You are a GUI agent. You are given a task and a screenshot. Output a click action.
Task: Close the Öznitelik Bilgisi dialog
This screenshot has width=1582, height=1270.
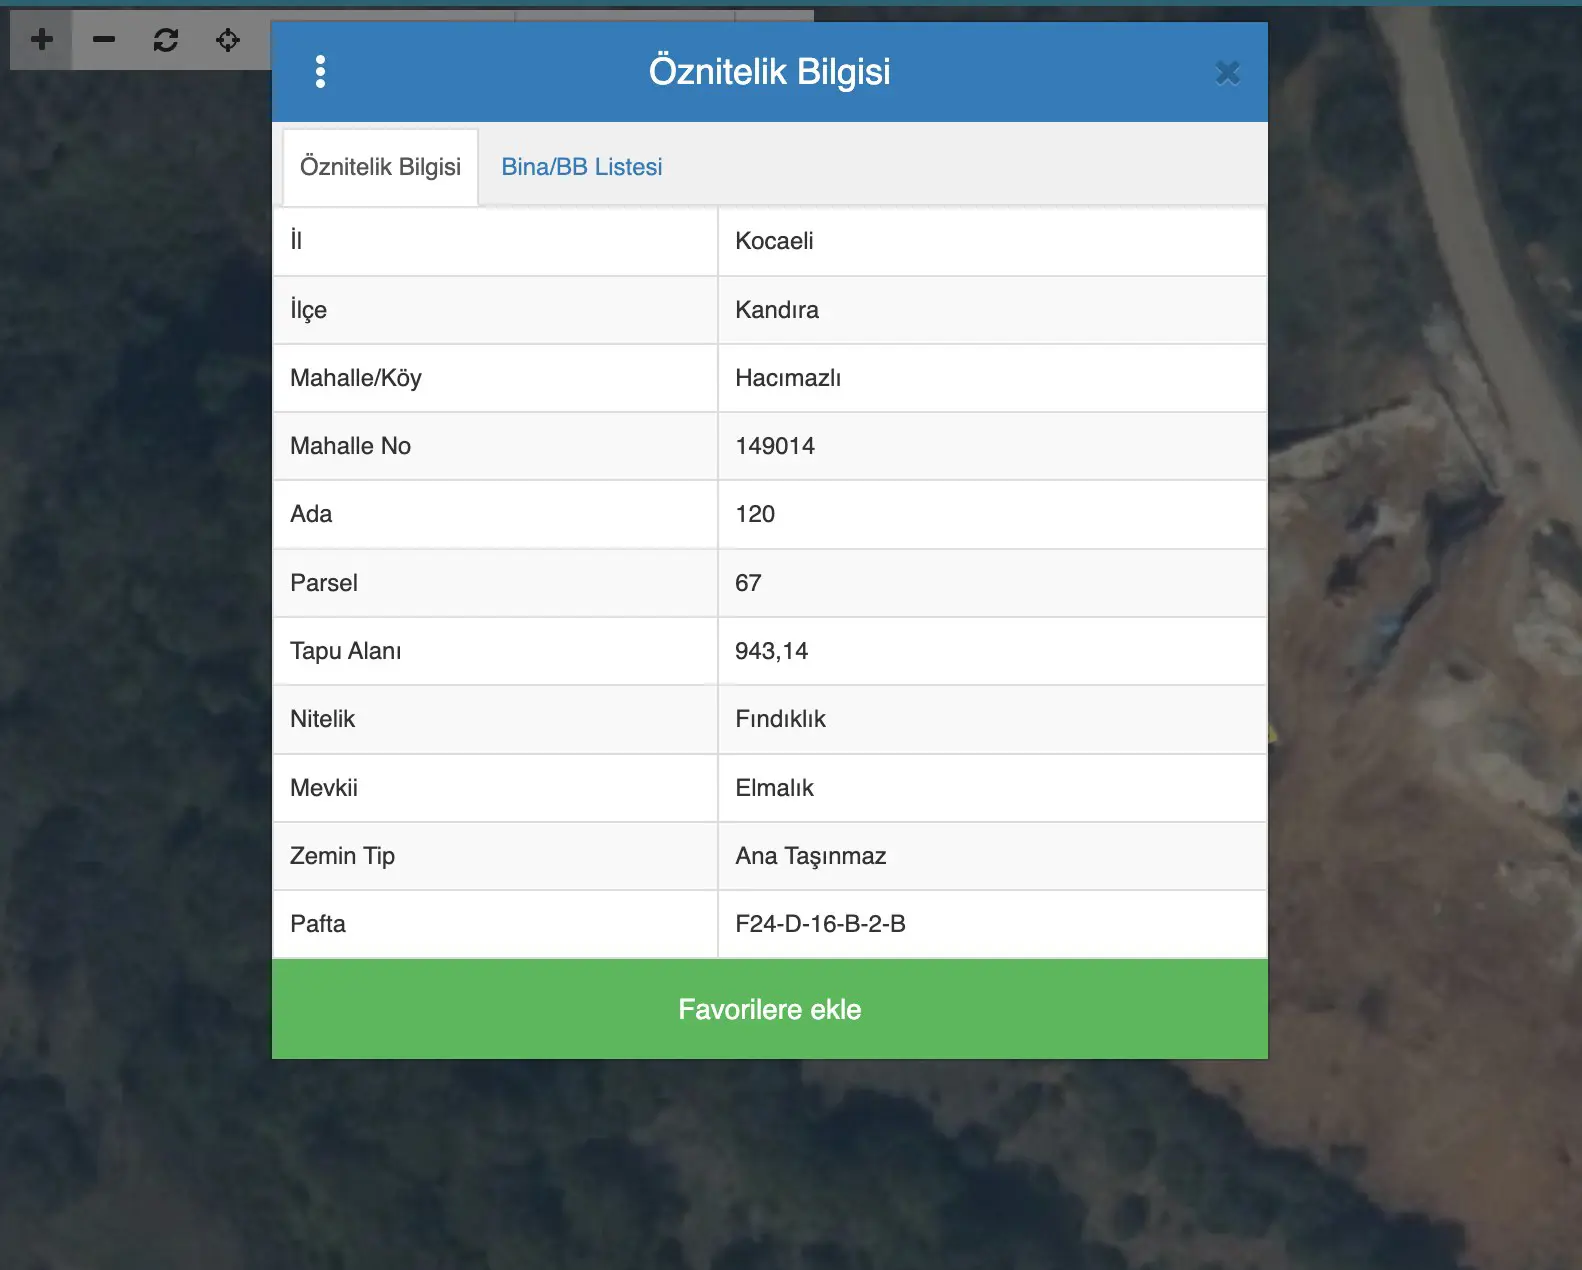1228,73
